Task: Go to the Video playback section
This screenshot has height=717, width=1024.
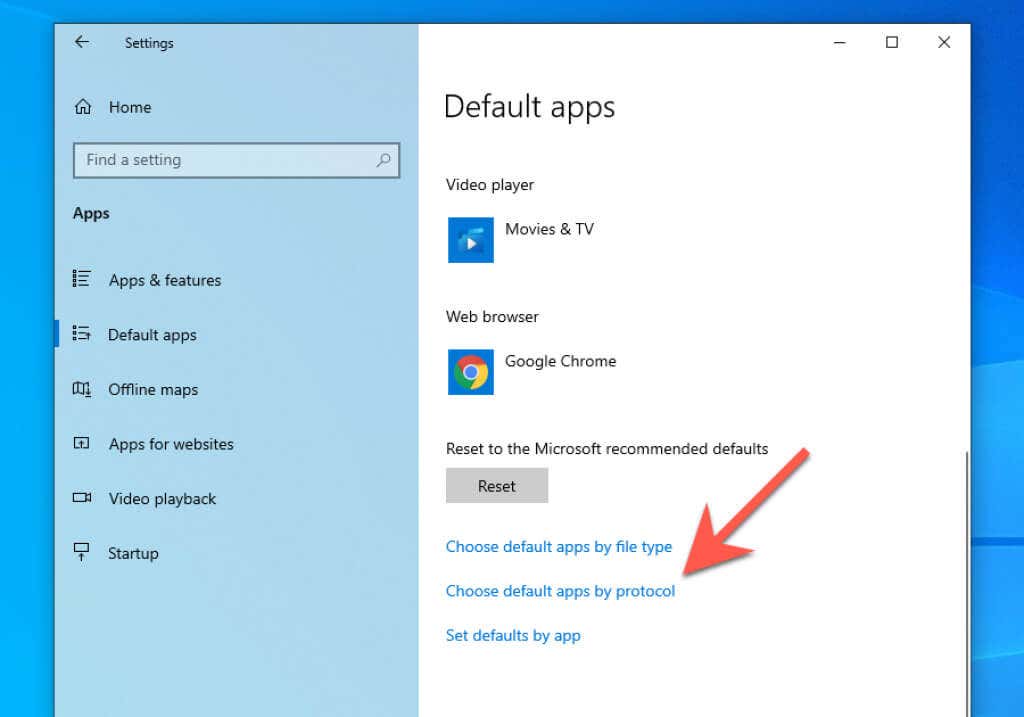Action: pyautogui.click(x=162, y=499)
